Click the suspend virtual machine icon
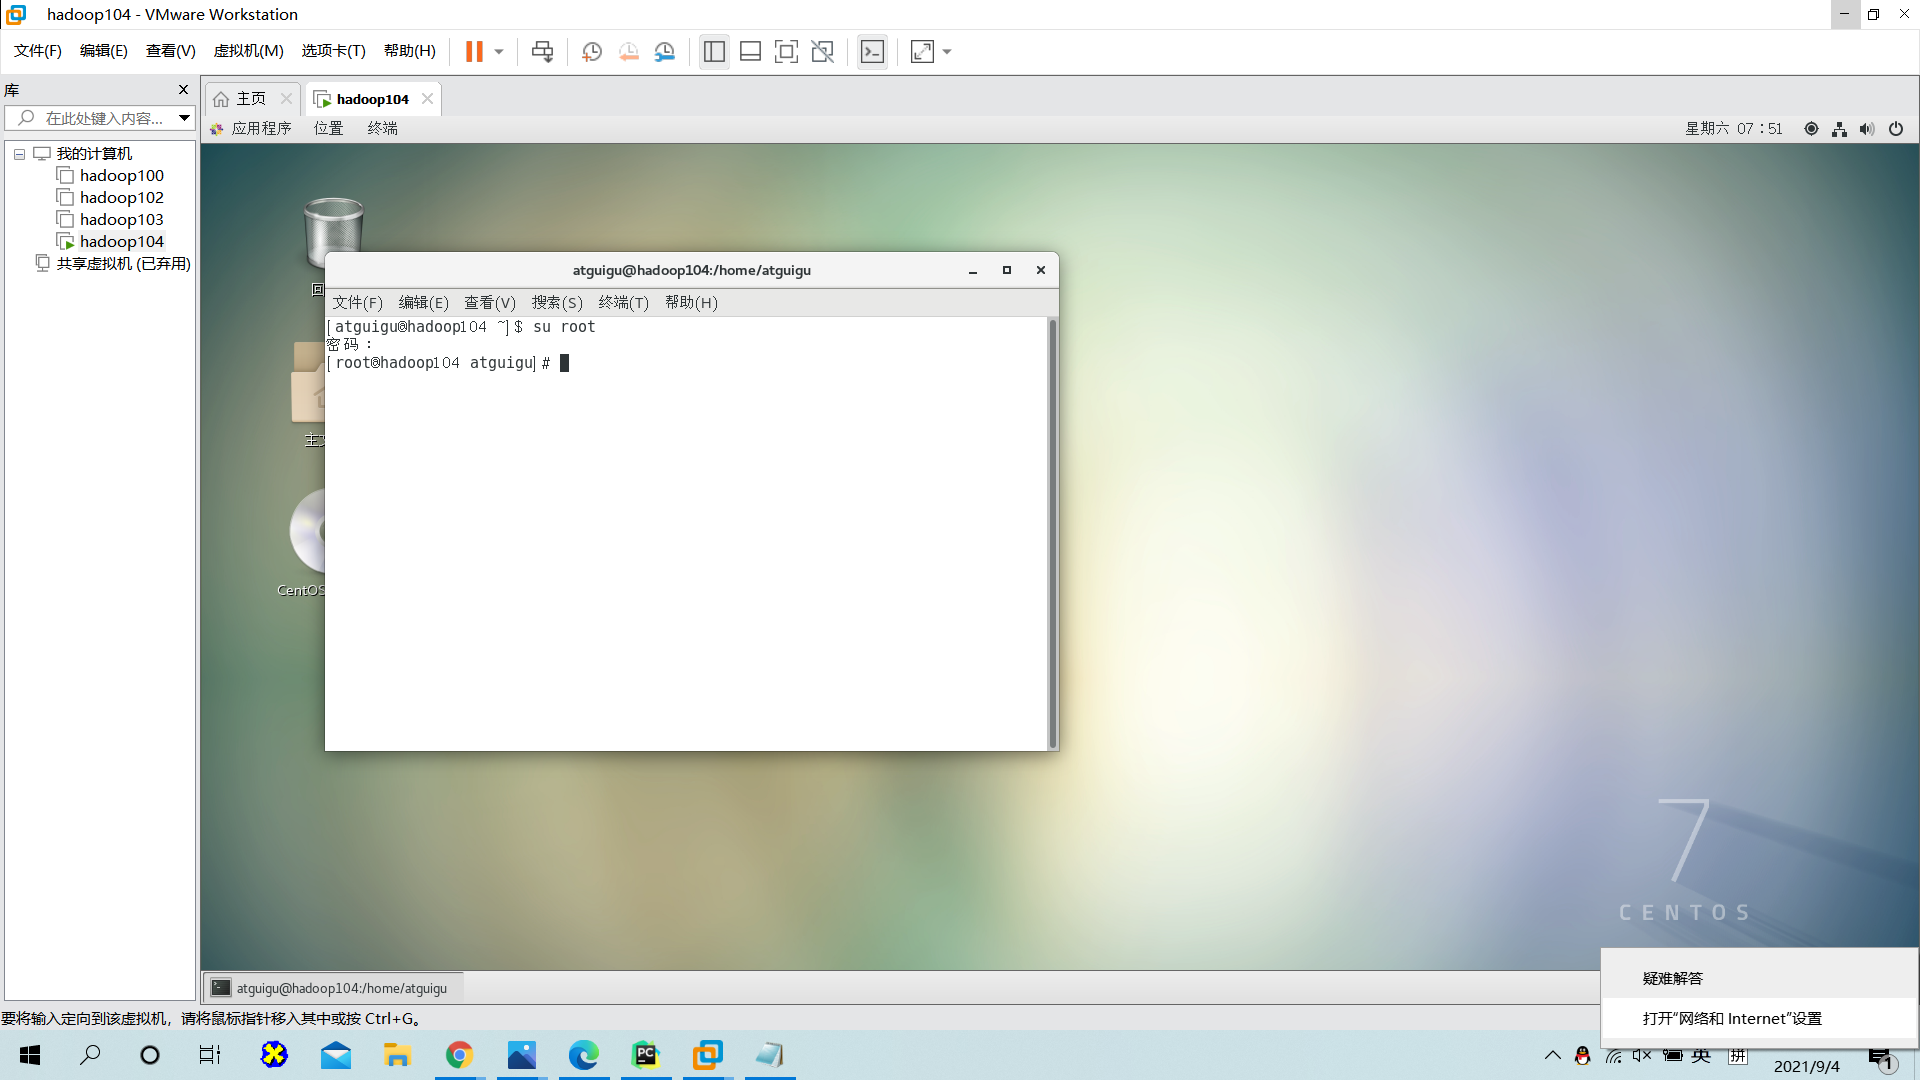Viewport: 1920px width, 1080px height. pyautogui.click(x=475, y=50)
